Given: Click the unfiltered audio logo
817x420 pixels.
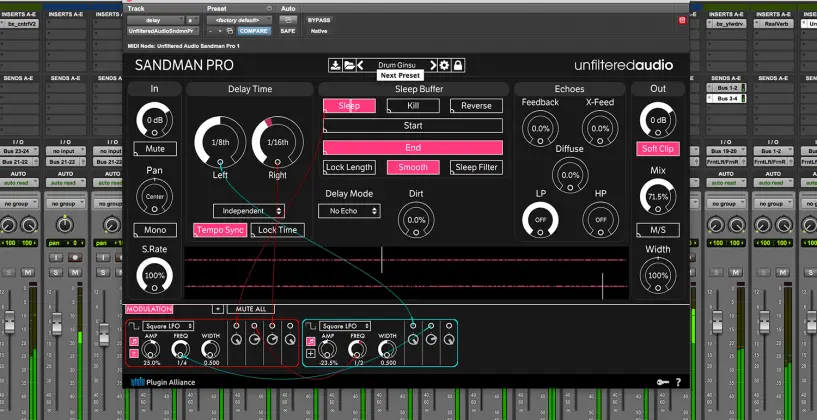Looking at the screenshot, I should [623, 65].
